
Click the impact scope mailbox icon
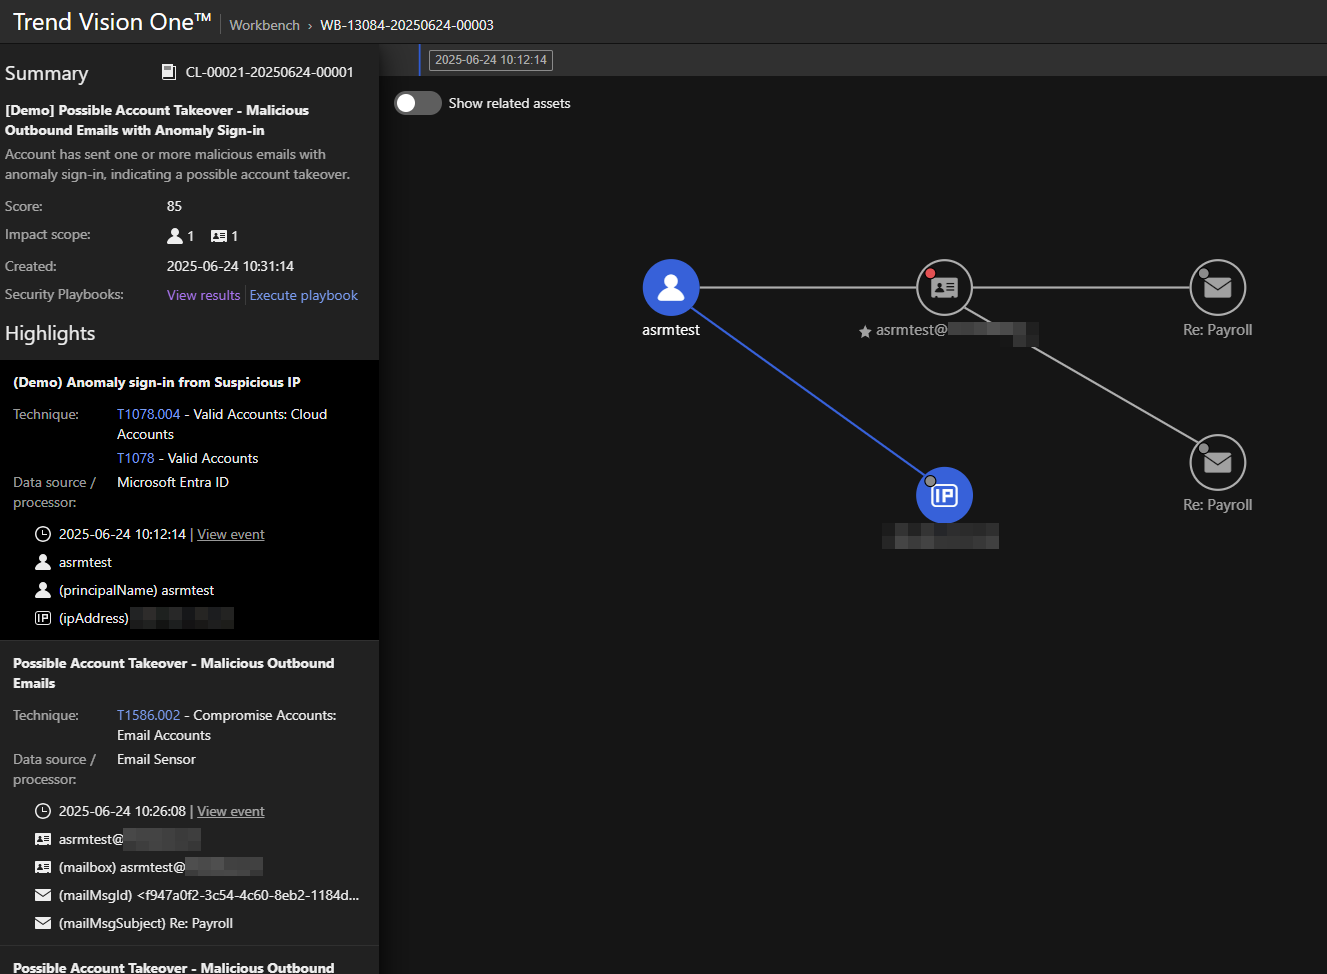point(219,236)
